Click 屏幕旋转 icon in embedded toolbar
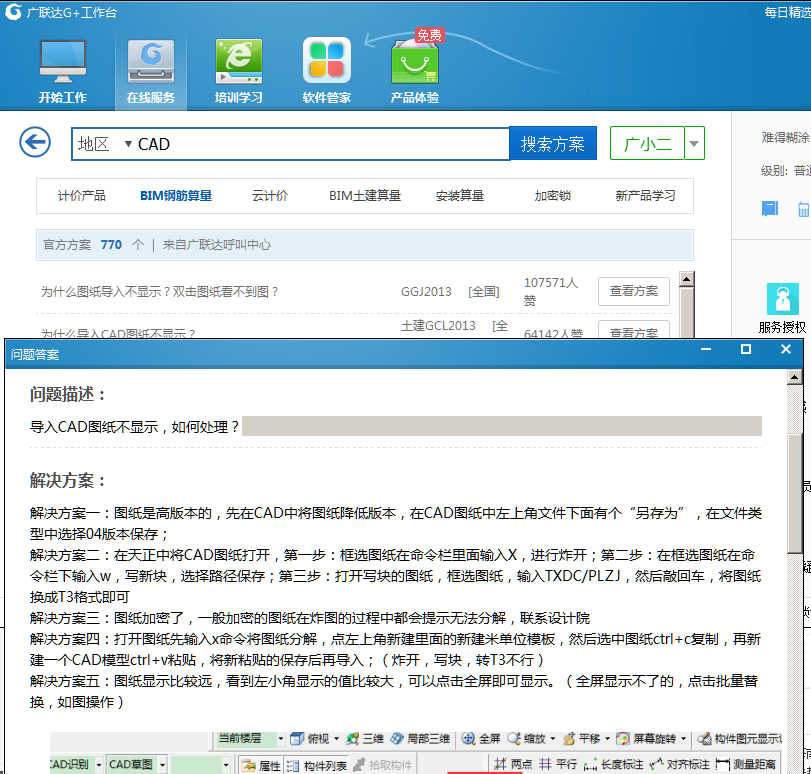Viewport: 811px width, 774px height. tap(623, 738)
